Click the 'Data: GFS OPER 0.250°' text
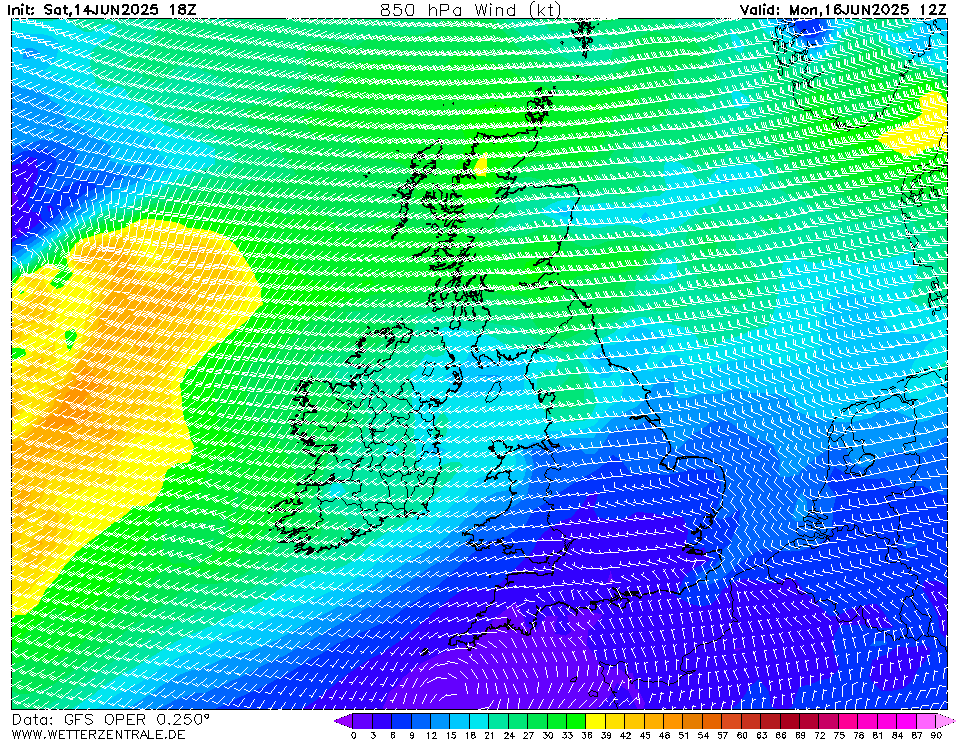This screenshot has width=959, height=741. click(x=111, y=720)
